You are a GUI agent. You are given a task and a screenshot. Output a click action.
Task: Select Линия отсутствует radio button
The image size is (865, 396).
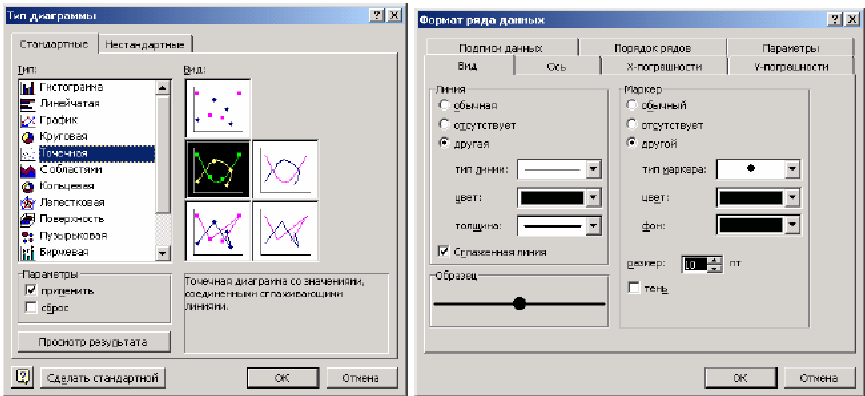pos(443,124)
